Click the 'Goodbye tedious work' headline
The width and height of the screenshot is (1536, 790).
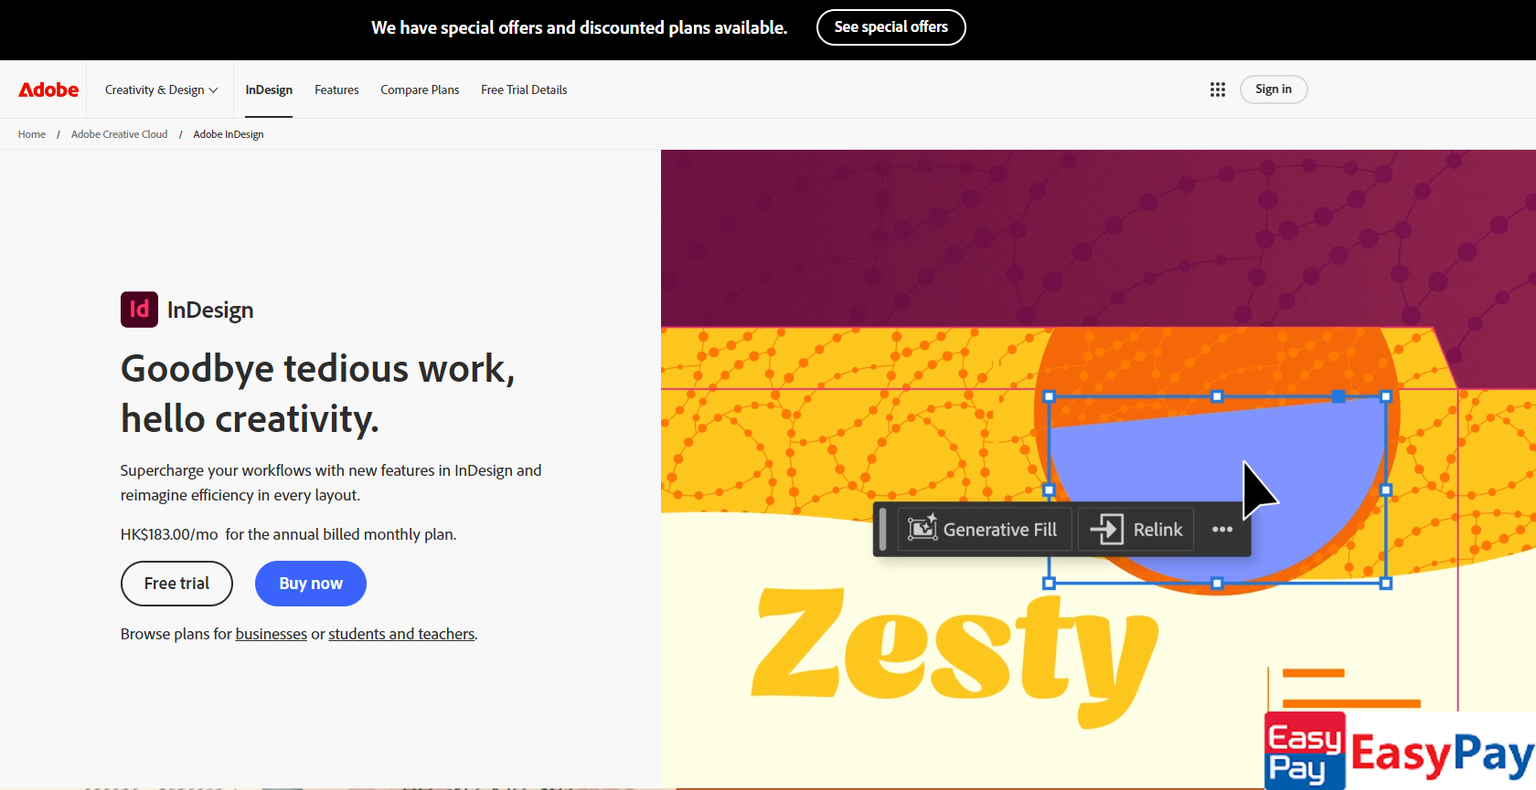pos(318,393)
